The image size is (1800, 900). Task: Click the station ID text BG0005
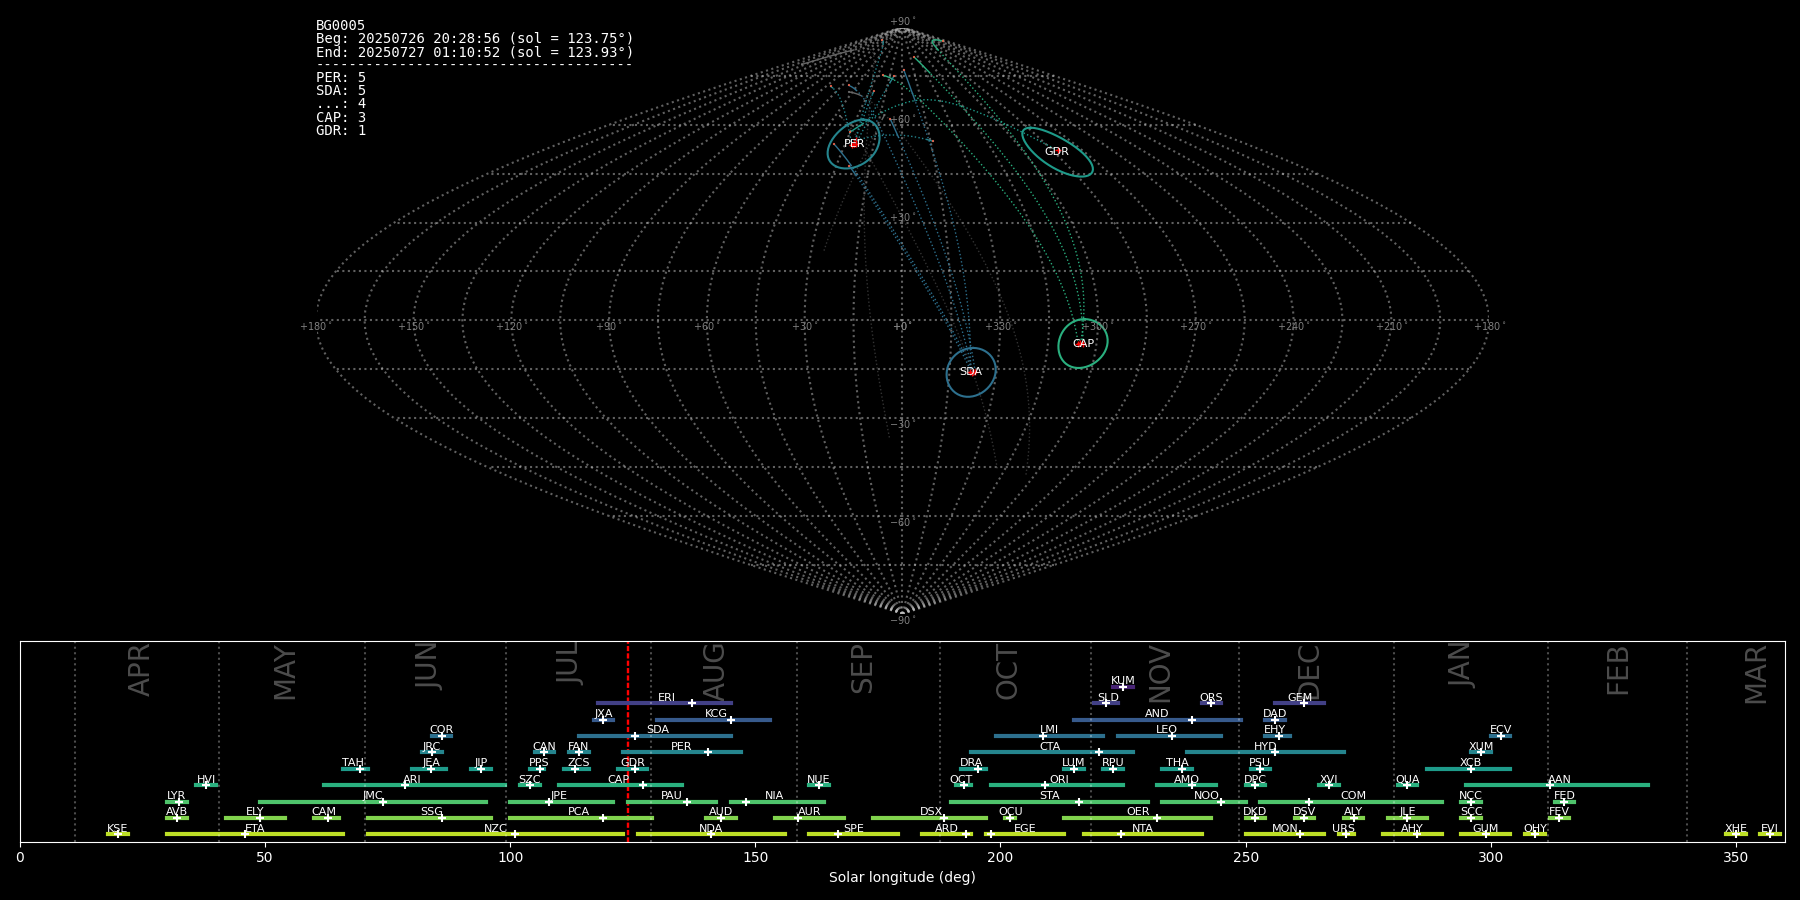[x=341, y=25]
